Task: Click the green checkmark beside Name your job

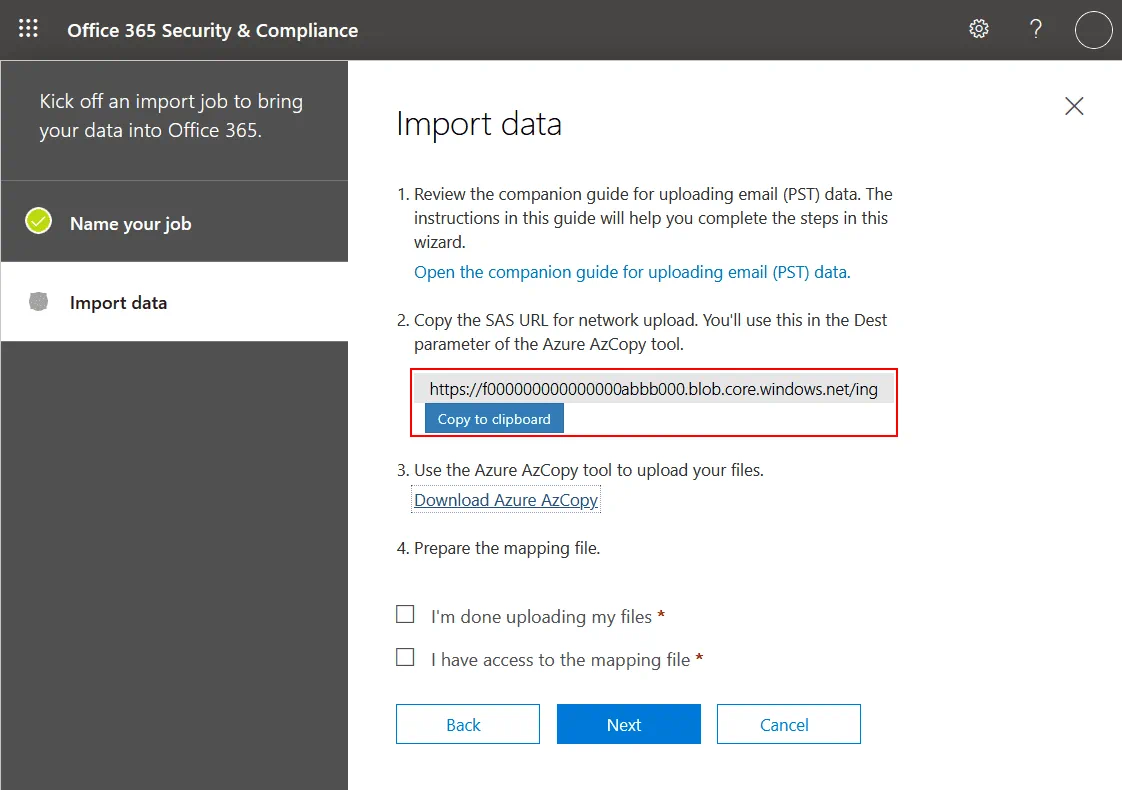Action: 39,222
